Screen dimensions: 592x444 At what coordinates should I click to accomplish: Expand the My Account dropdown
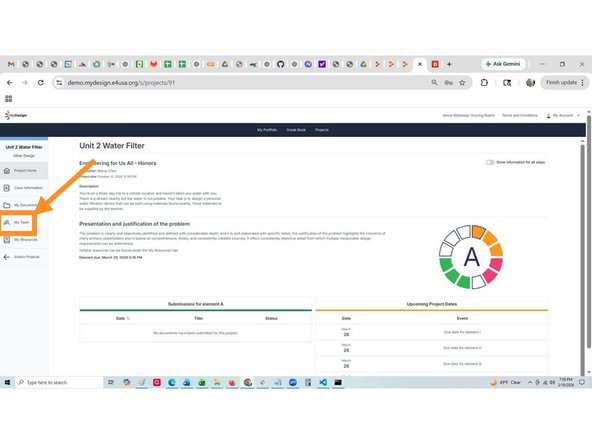[x=563, y=116]
